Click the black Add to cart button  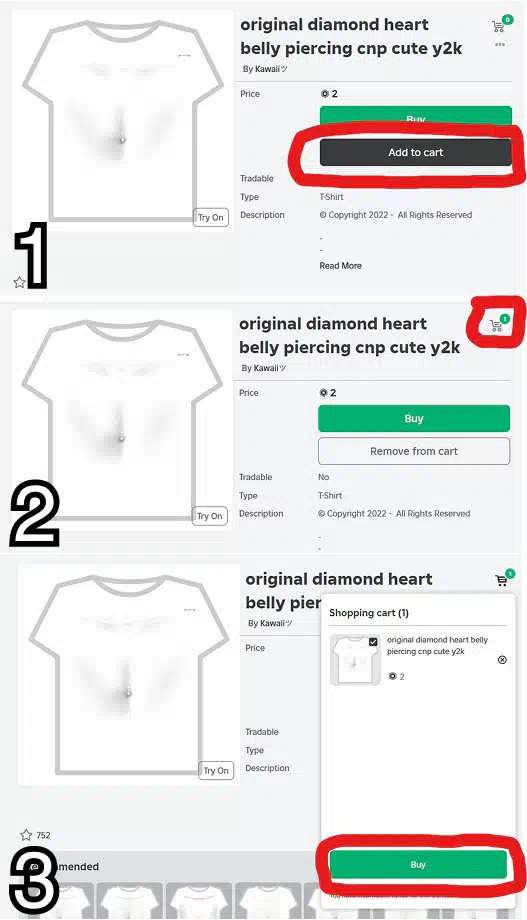415,153
